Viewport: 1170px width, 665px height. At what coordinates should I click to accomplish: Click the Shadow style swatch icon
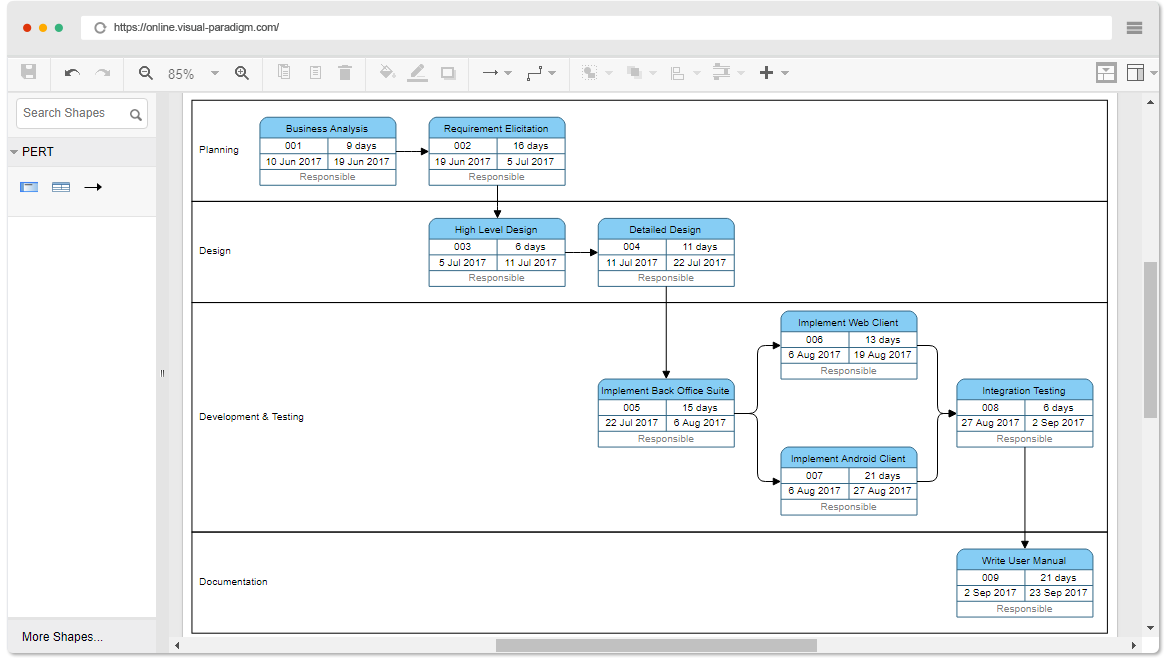[x=448, y=72]
